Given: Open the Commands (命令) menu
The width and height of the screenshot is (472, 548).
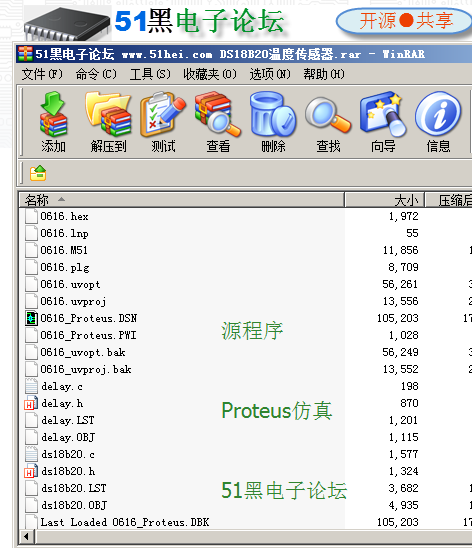Looking at the screenshot, I should point(96,74).
